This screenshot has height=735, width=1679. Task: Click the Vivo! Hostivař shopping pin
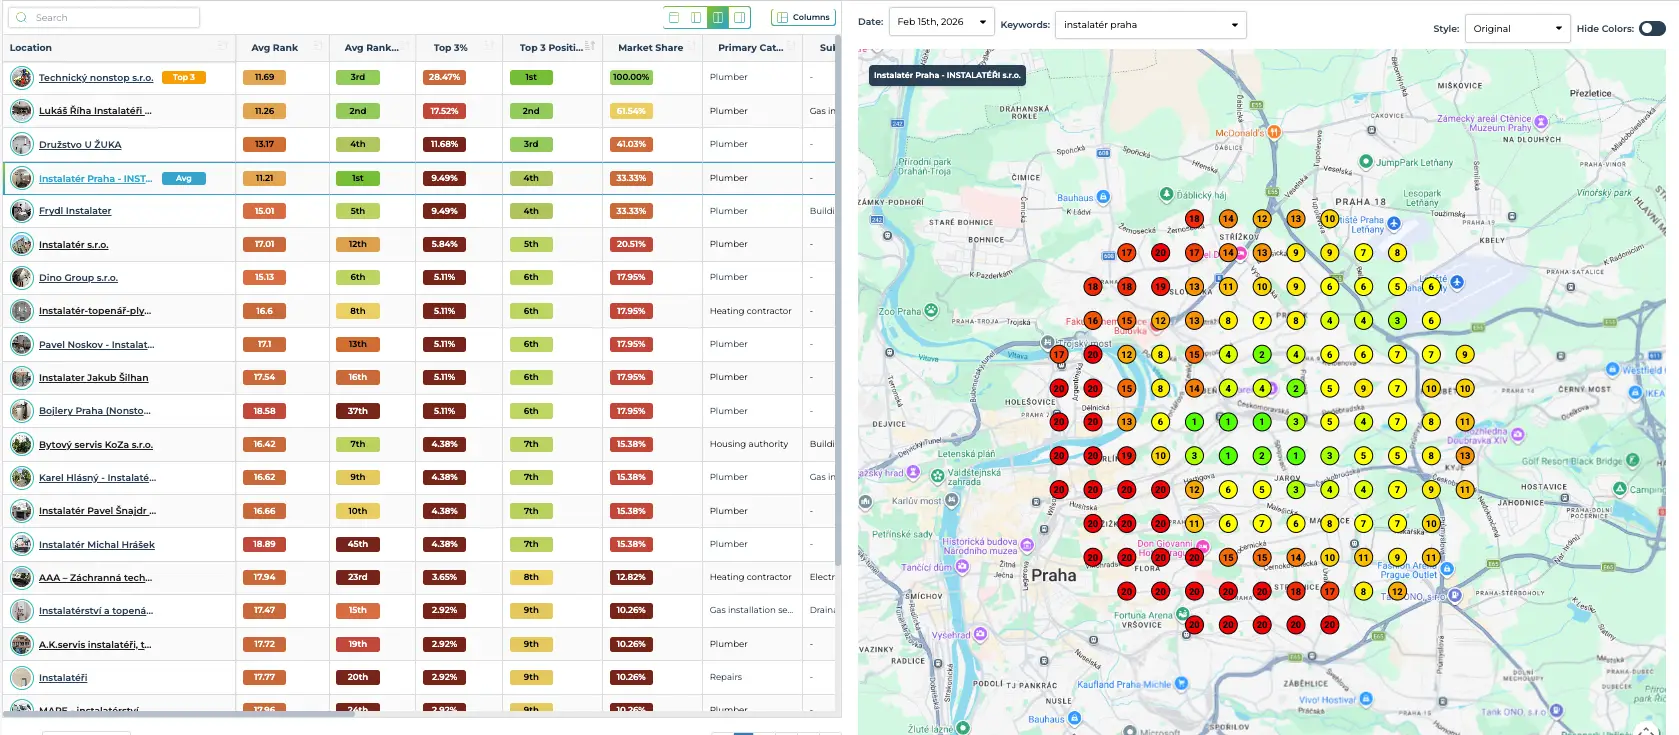tap(1366, 699)
